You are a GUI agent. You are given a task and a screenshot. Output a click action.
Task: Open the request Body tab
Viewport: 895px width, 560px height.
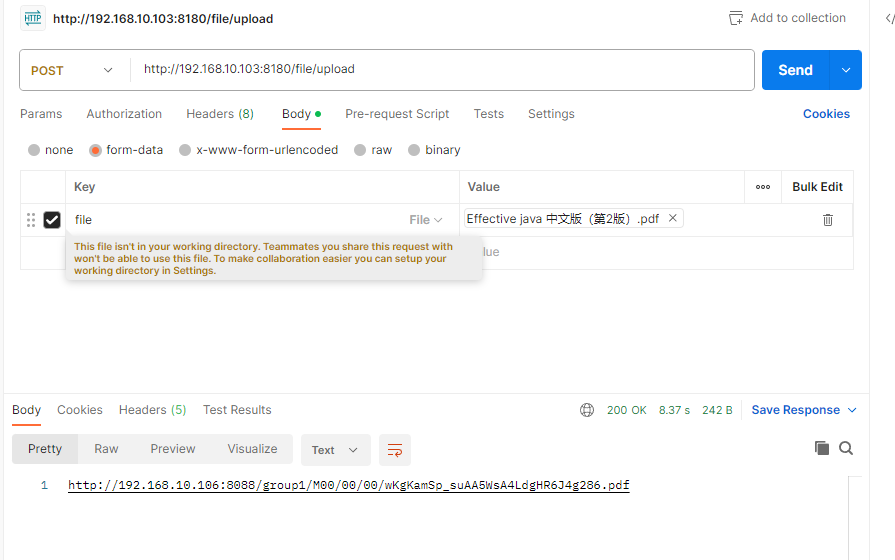tap(301, 114)
